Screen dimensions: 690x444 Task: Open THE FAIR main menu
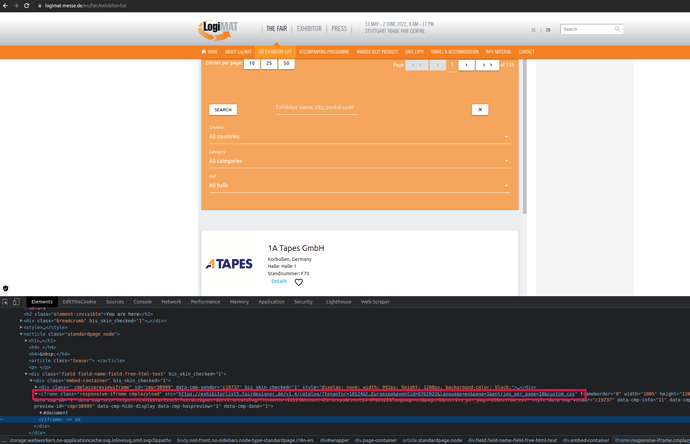coord(276,29)
